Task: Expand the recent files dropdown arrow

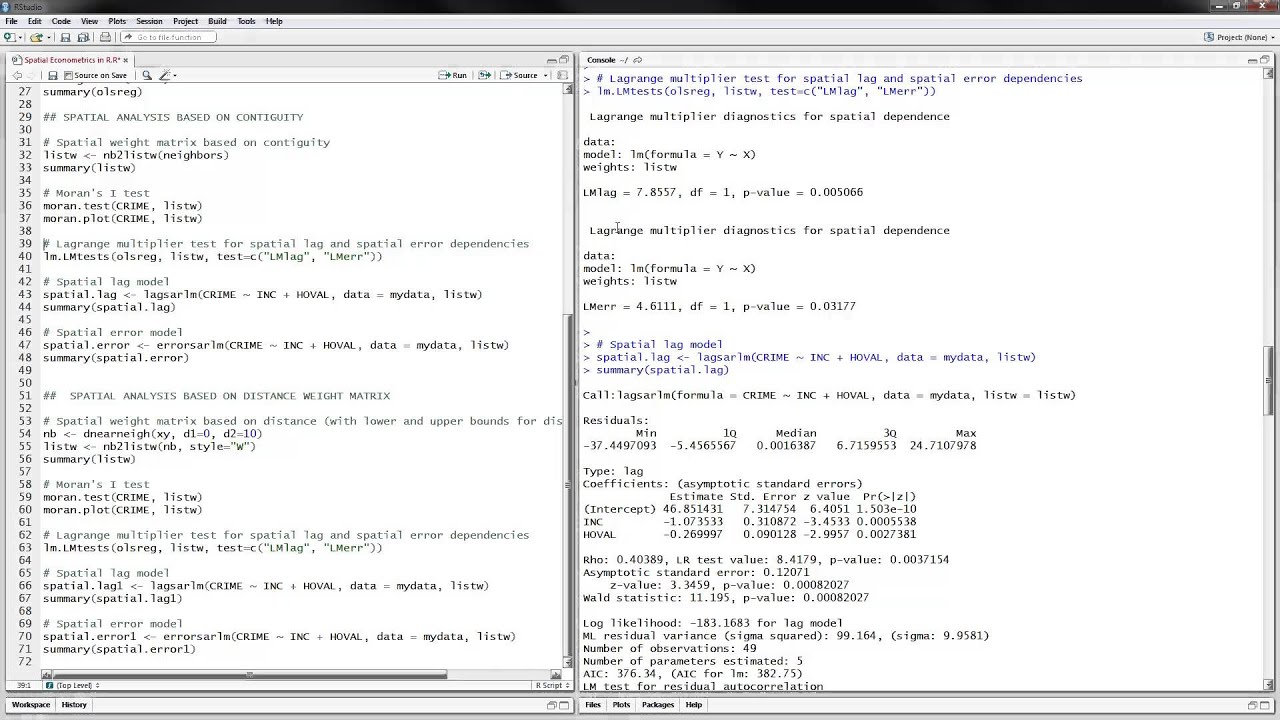Action: (x=47, y=37)
